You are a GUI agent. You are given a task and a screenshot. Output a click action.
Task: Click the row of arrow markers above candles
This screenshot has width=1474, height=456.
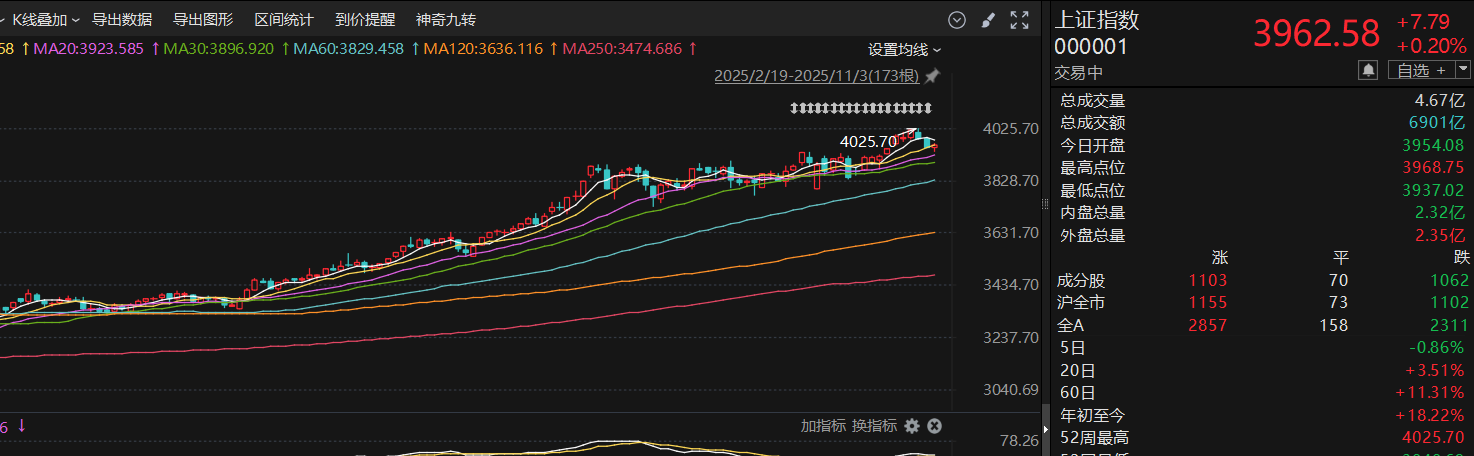[861, 107]
